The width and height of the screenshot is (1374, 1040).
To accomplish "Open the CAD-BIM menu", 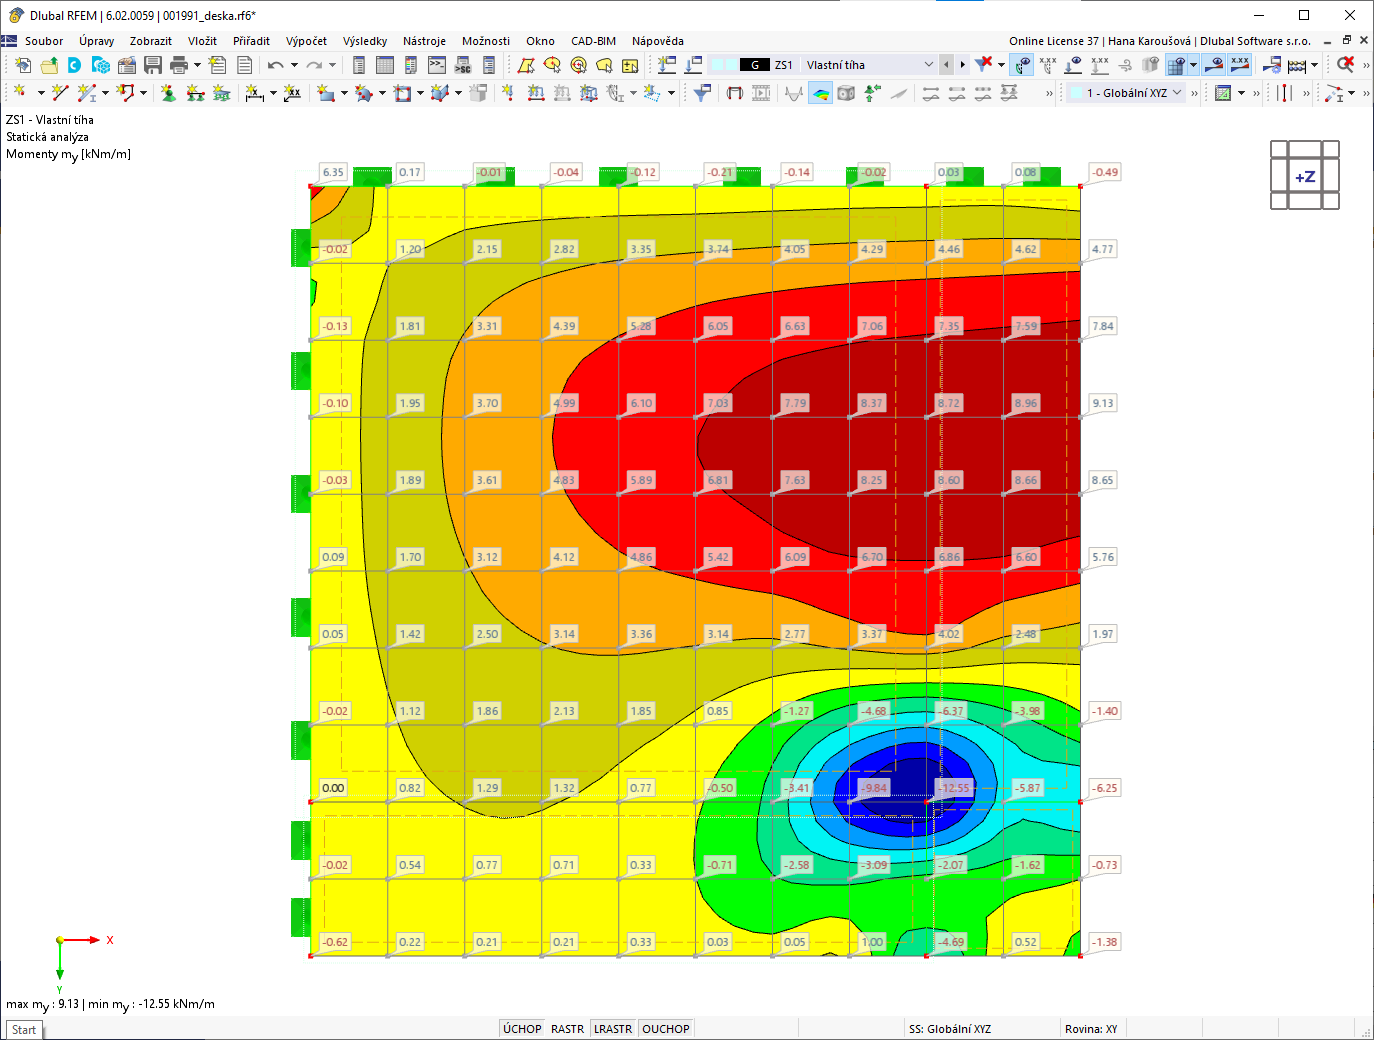I will 593,41.
